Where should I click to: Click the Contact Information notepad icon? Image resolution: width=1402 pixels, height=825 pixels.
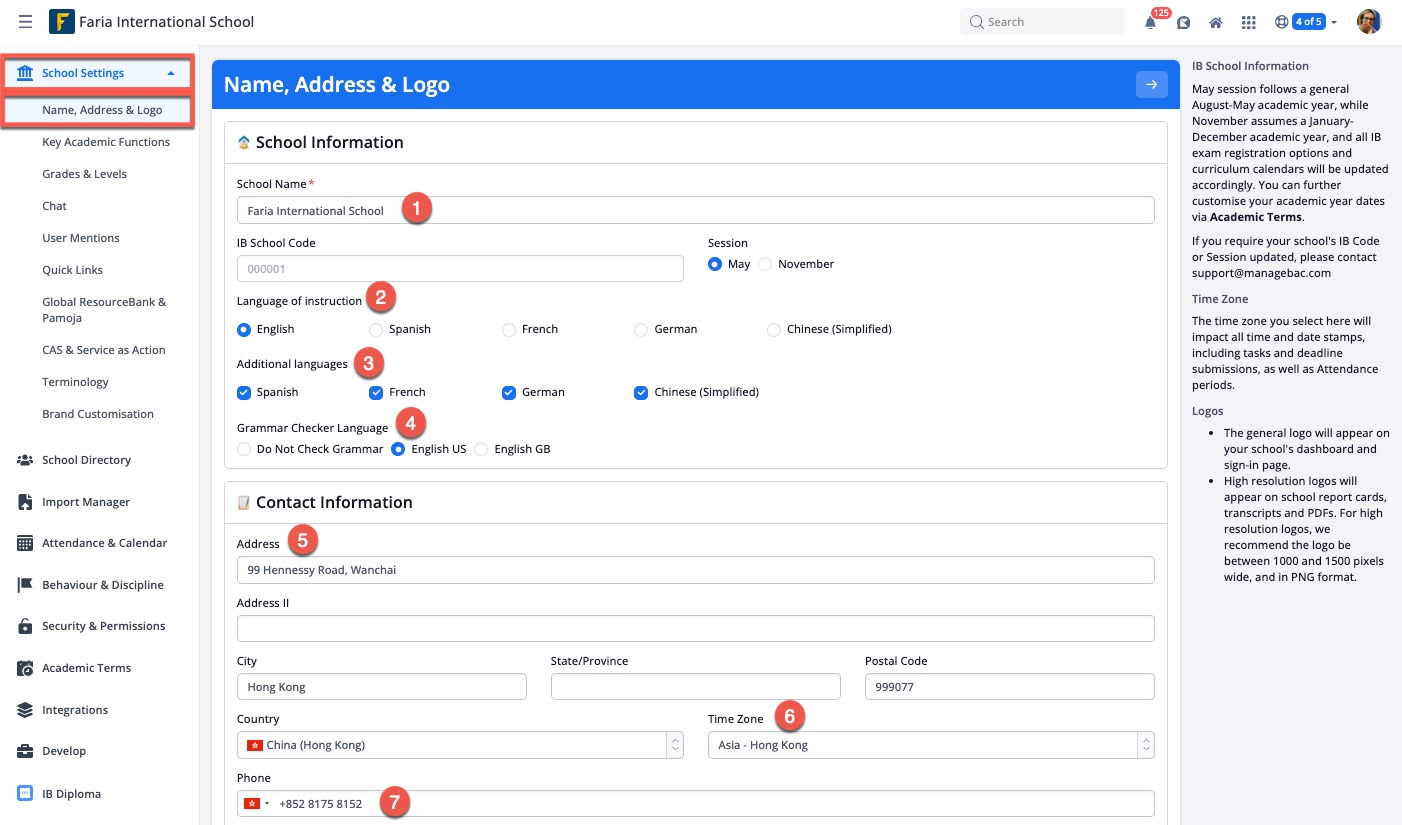(243, 503)
